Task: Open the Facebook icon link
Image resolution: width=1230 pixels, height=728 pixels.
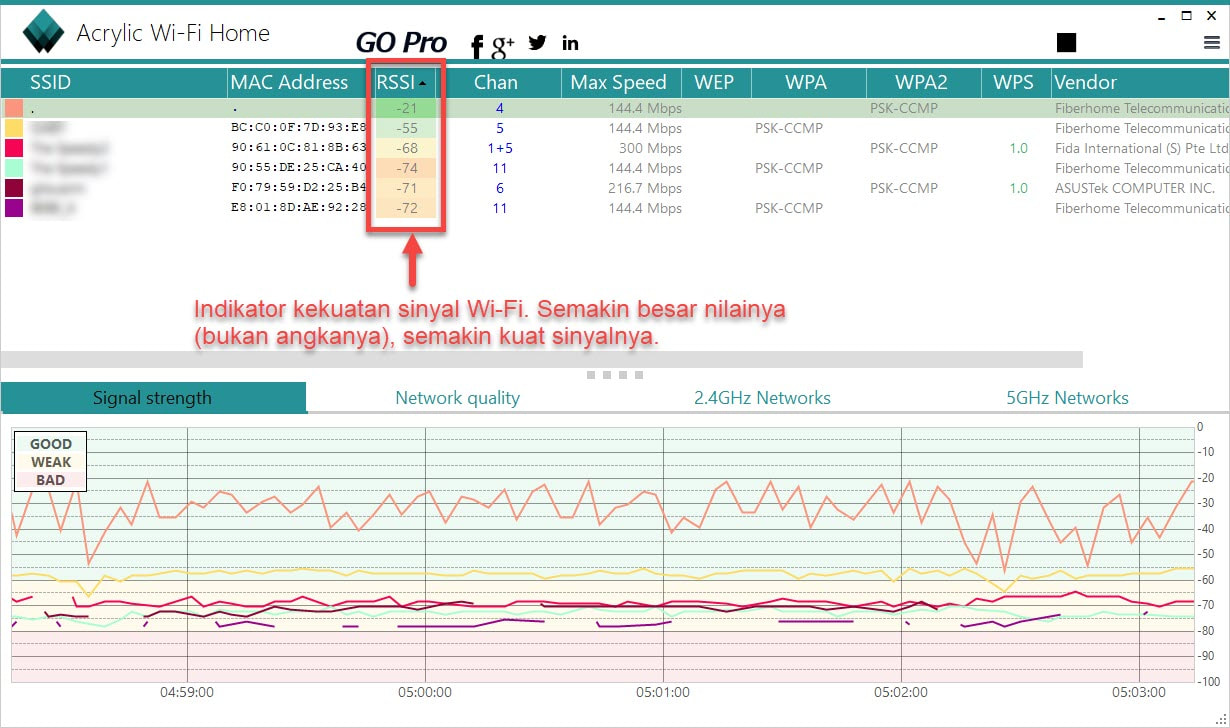Action: [x=477, y=46]
